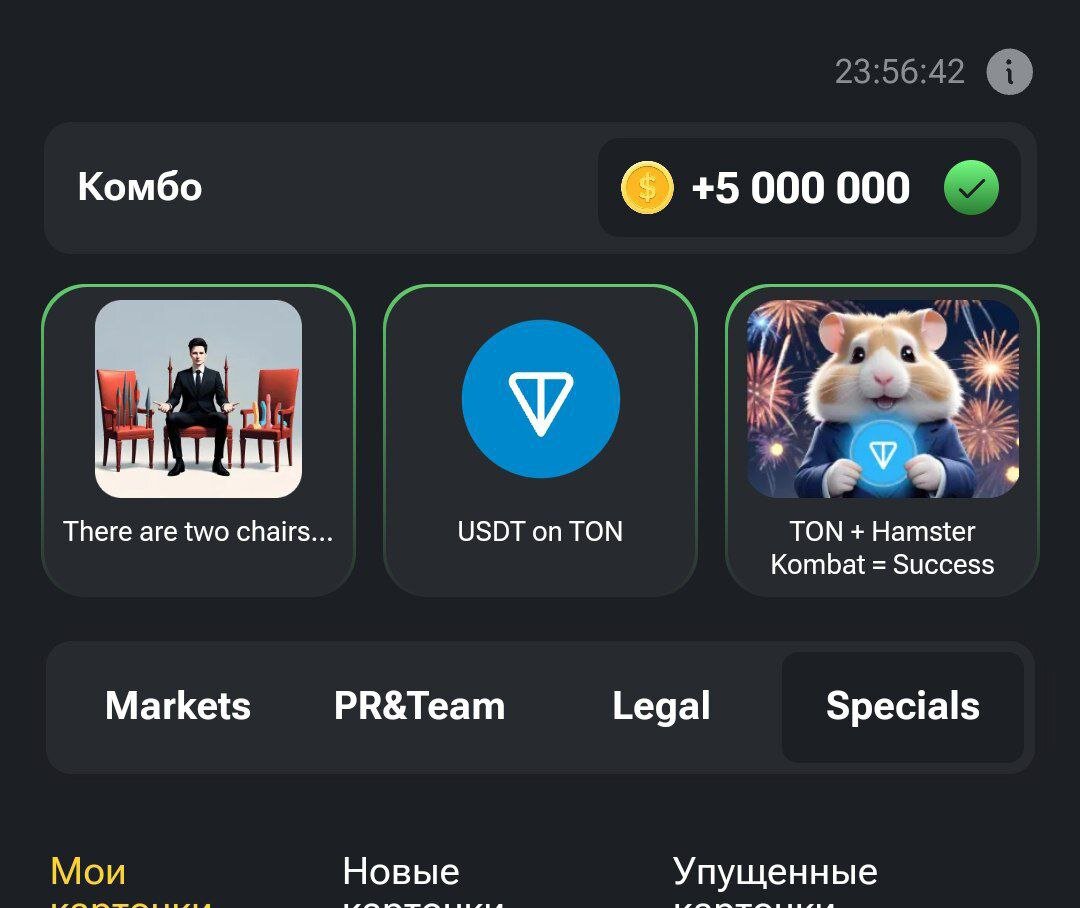Open the two chairs card image
1080x908 pixels.
[x=198, y=399]
